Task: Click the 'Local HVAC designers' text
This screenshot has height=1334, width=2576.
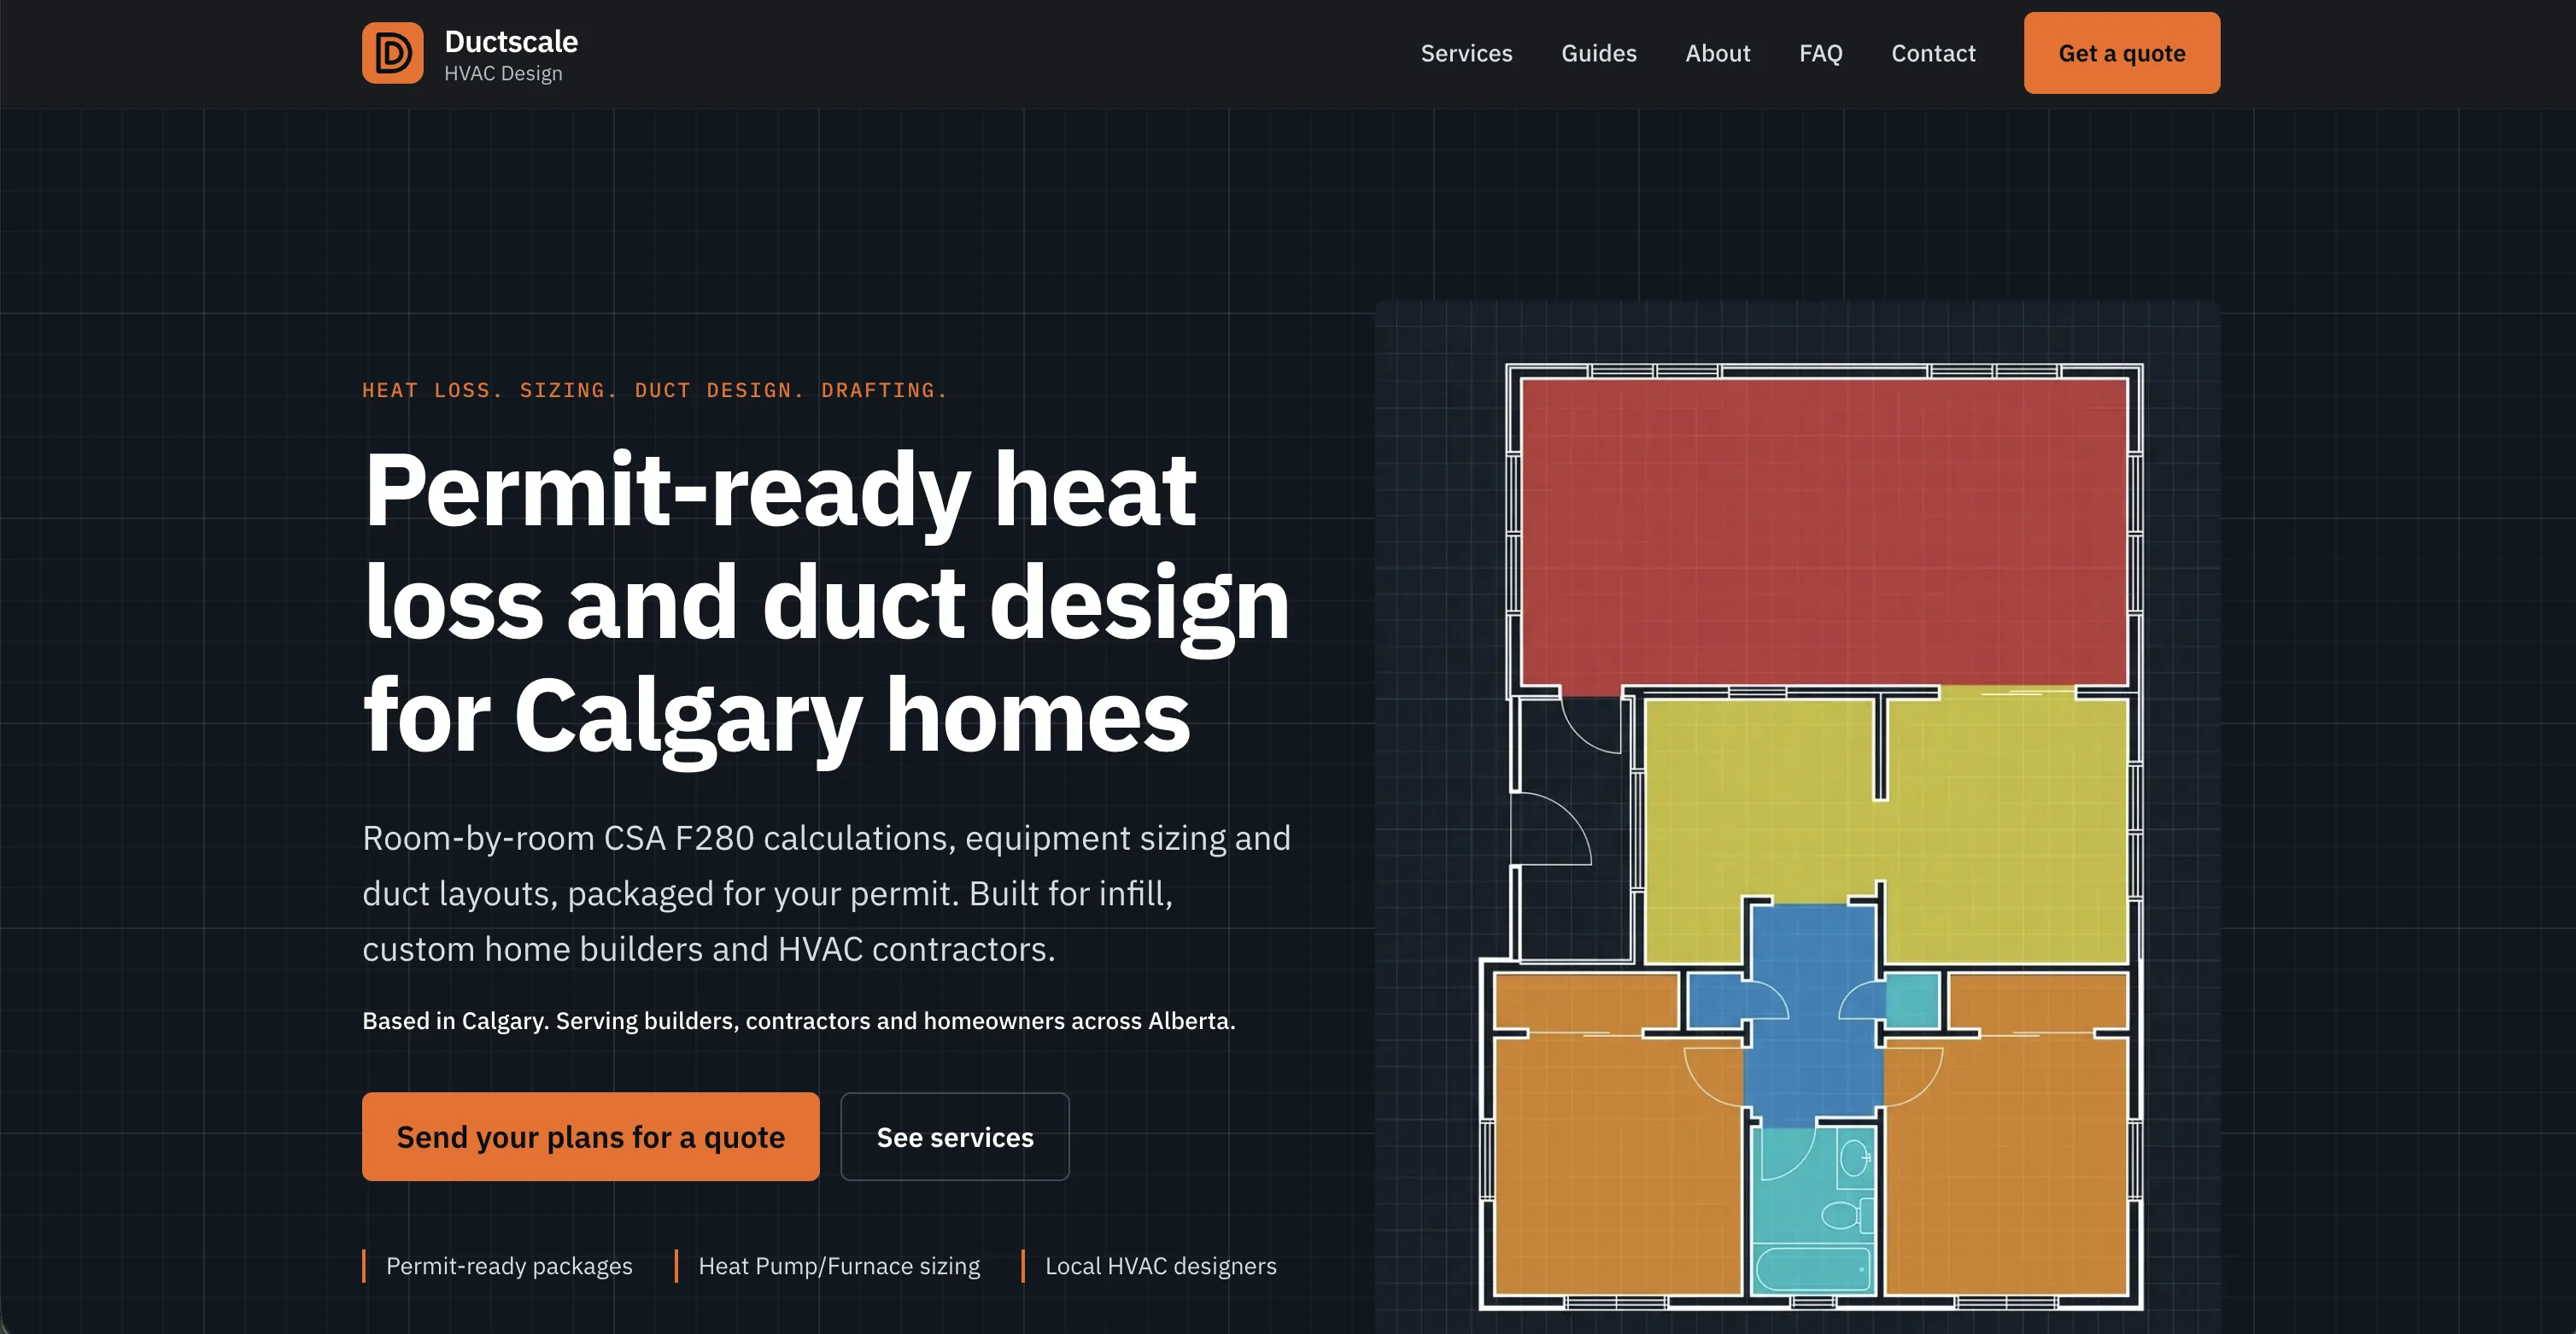Action: 1160,1265
